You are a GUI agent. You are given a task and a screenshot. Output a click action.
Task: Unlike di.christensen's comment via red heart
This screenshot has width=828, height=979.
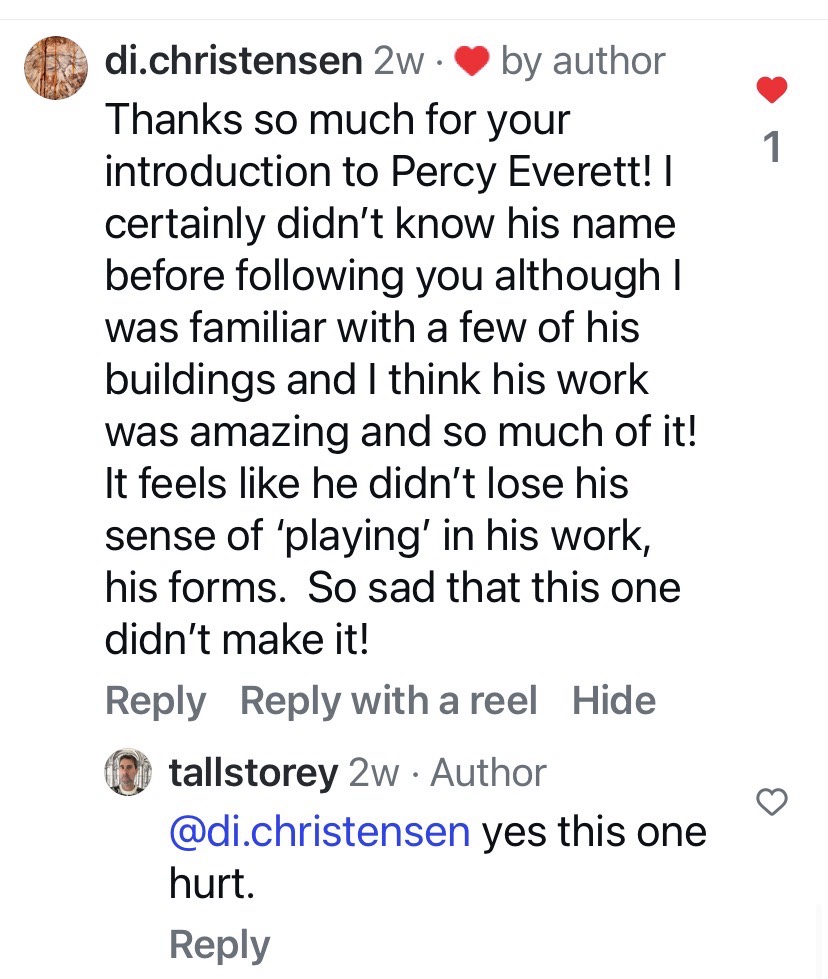(x=771, y=91)
